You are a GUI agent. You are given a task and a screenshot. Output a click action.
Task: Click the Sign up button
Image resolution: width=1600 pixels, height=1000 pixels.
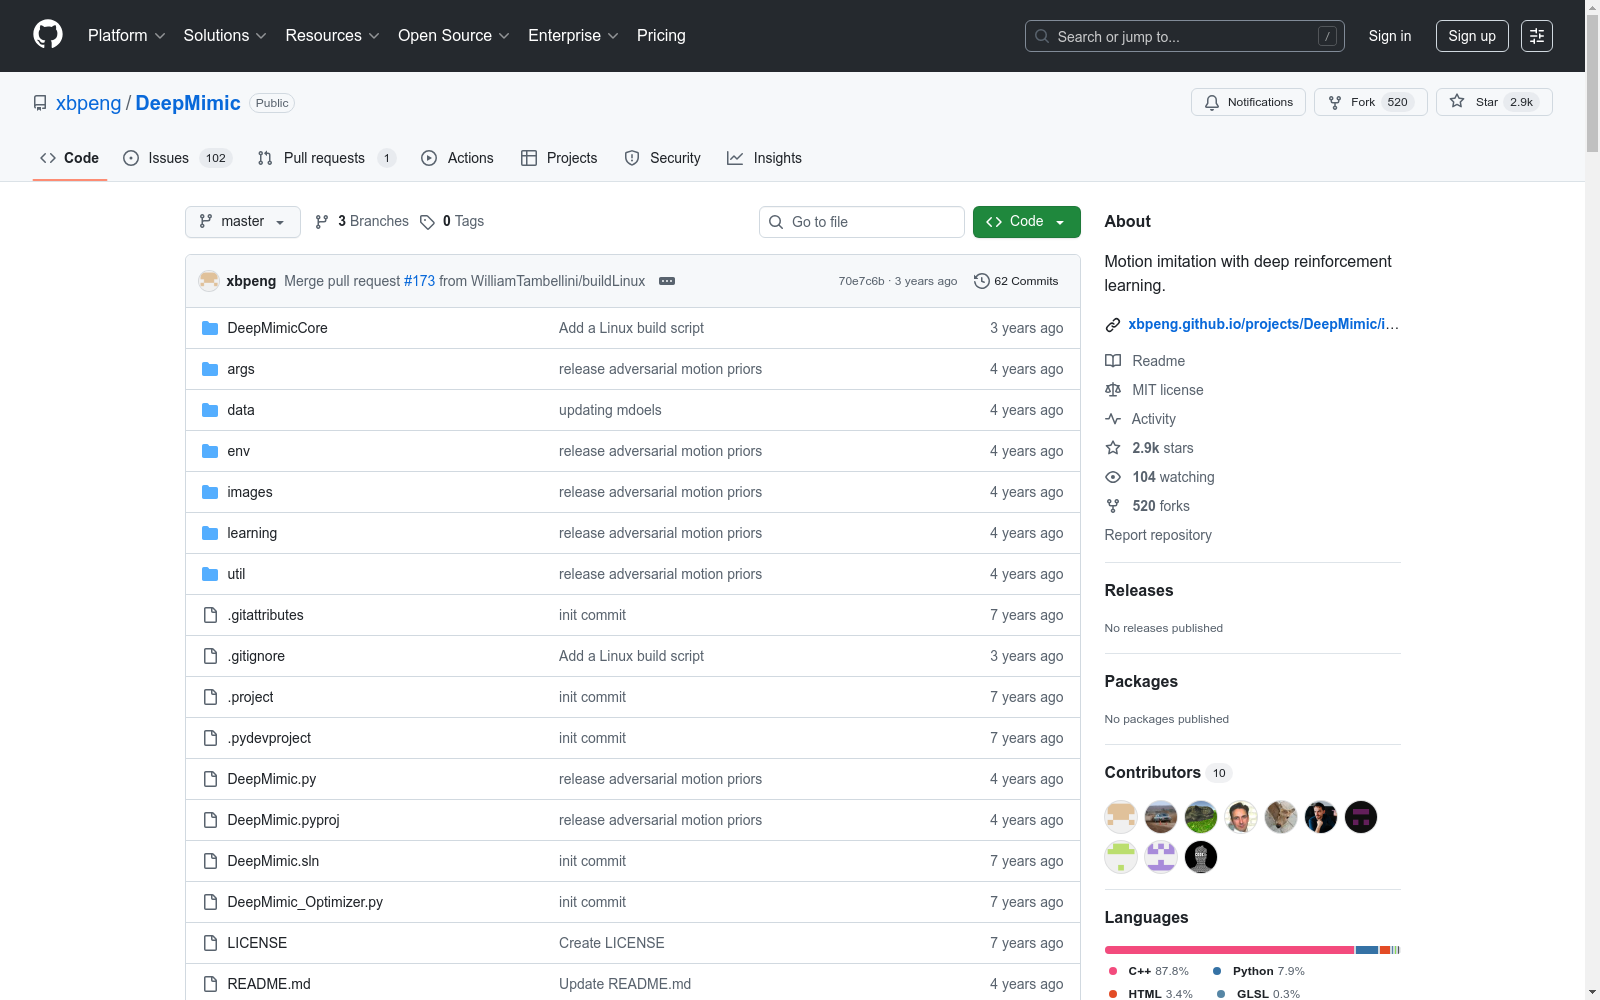coord(1472,36)
